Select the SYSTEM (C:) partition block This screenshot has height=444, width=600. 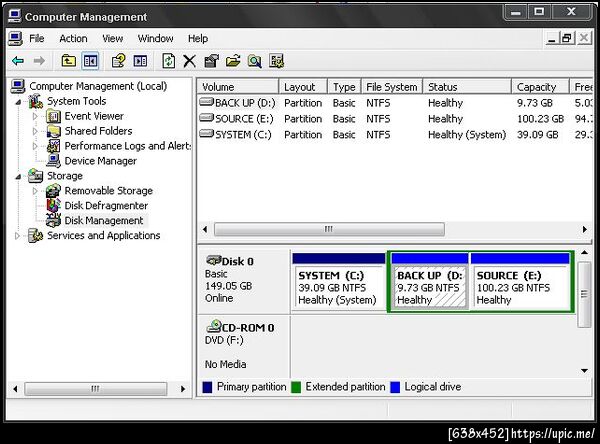coord(338,281)
